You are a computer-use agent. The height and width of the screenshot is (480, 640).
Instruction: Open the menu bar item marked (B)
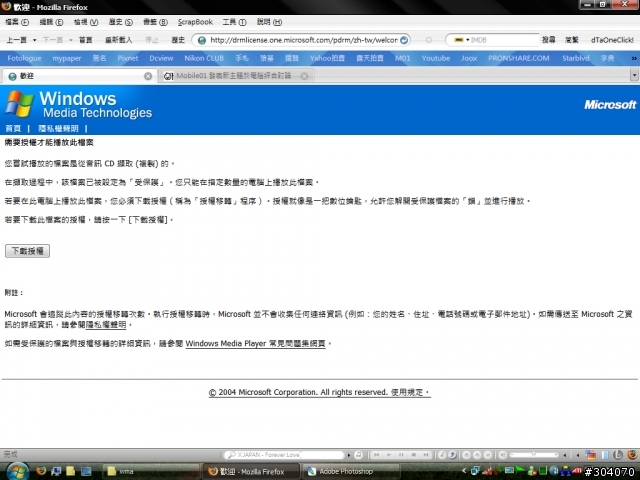coord(155,22)
